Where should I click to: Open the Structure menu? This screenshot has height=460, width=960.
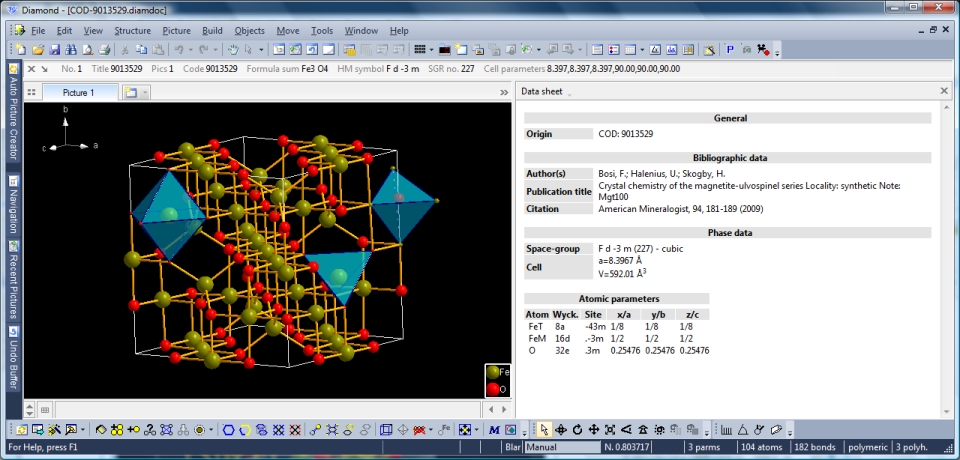point(132,31)
